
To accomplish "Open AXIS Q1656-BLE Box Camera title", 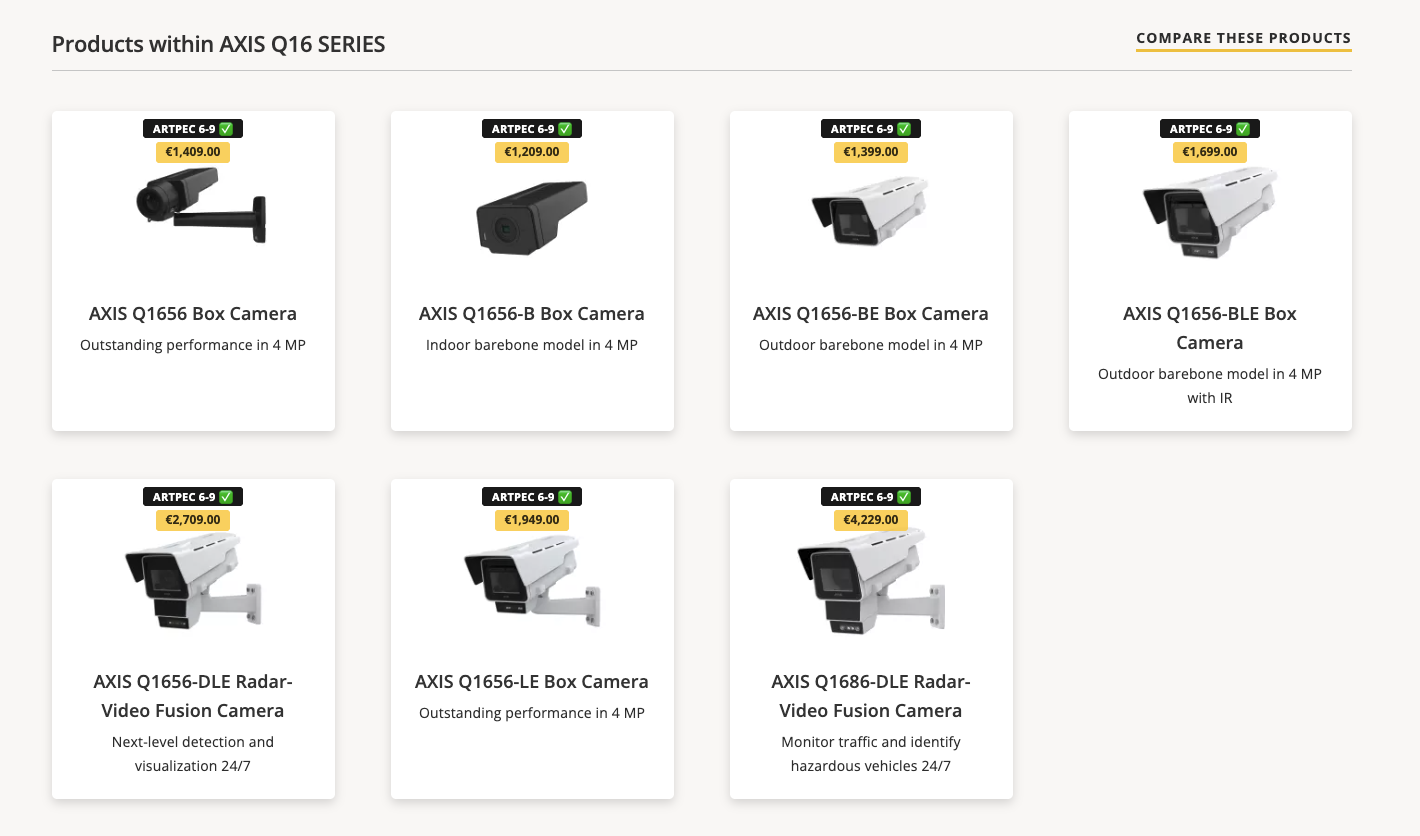I will 1210,328.
